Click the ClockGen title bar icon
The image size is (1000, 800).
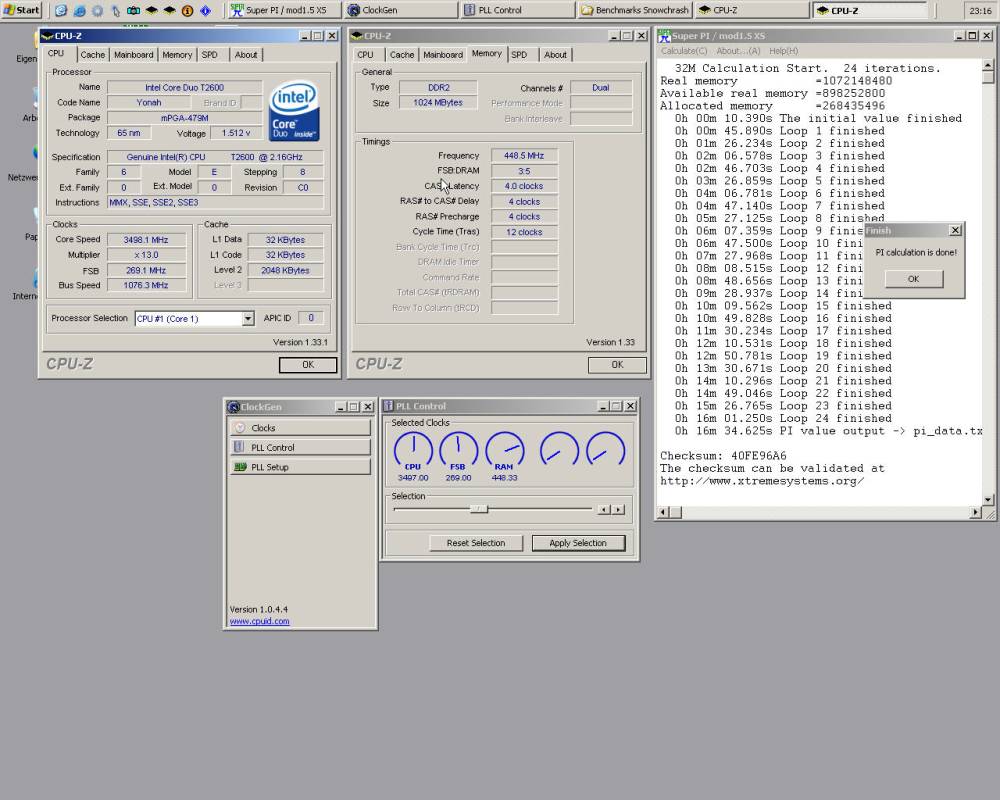pyautogui.click(x=233, y=406)
